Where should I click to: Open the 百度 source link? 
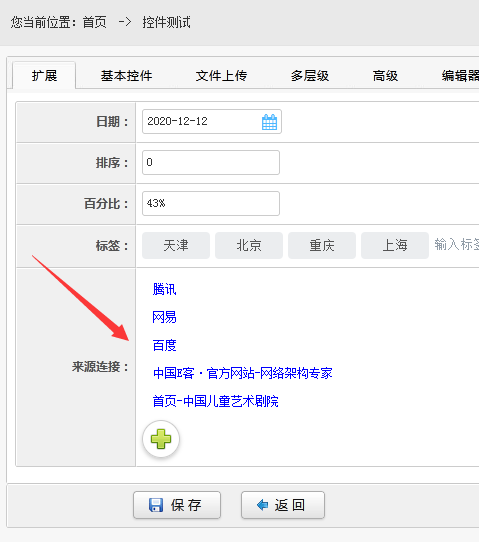point(165,345)
